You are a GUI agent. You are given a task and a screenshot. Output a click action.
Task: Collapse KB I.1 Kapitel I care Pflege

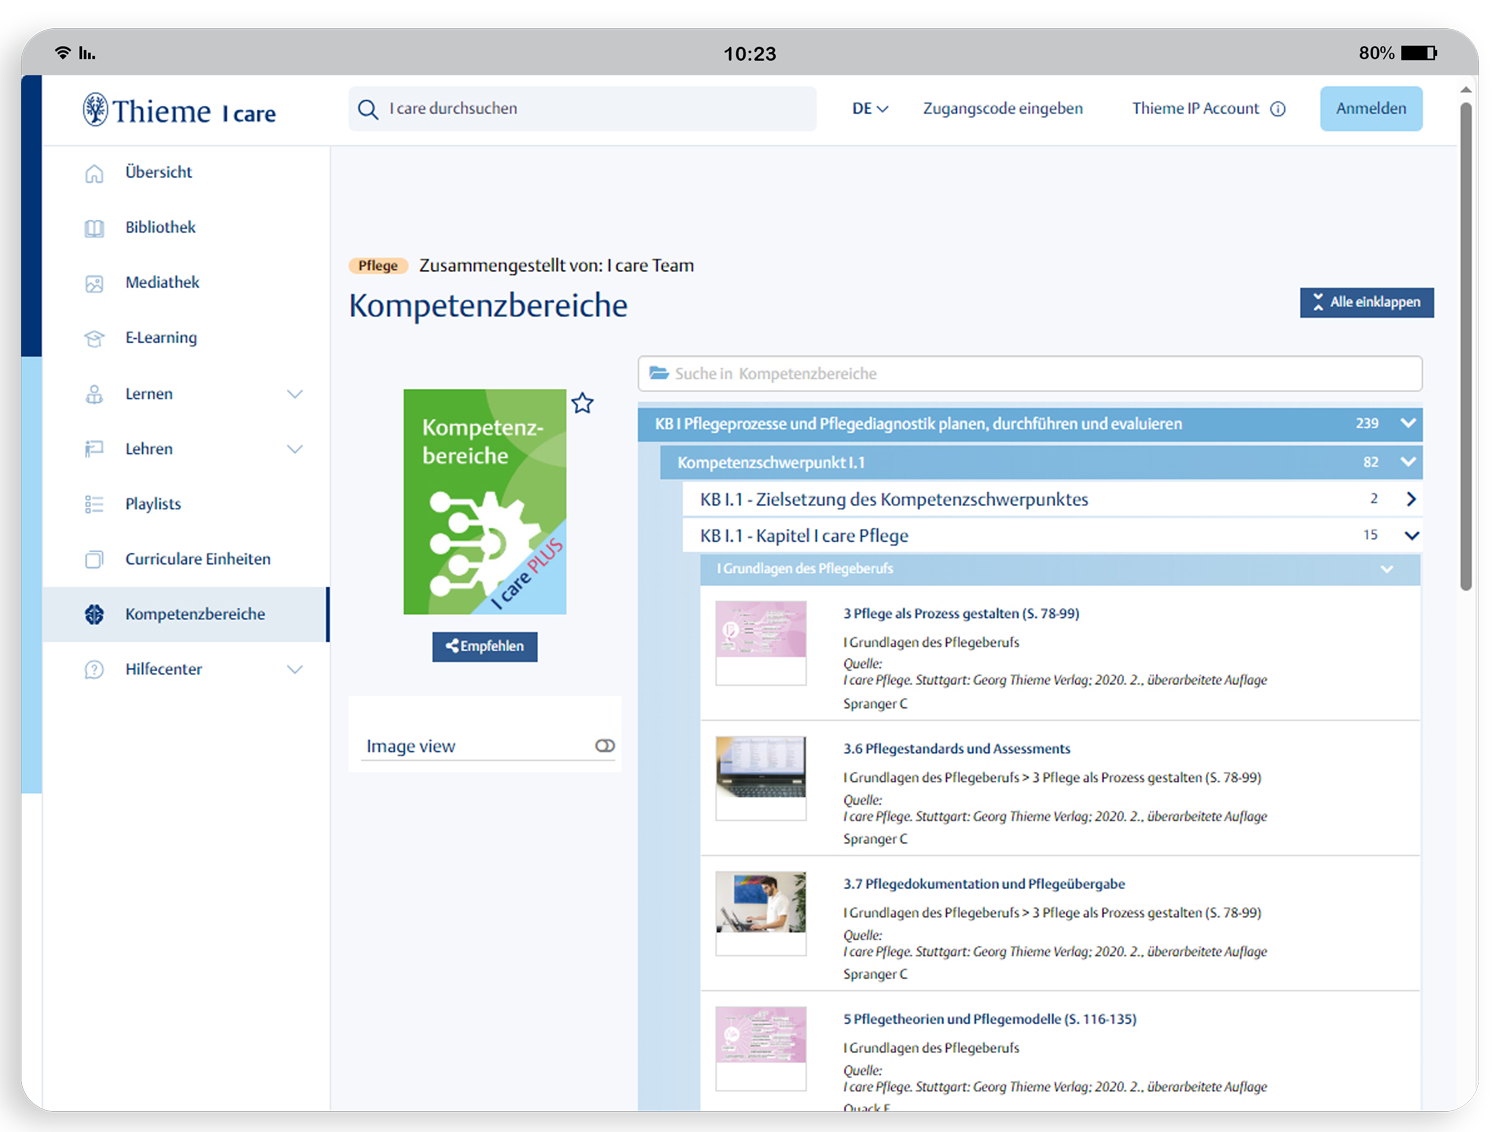click(x=1411, y=535)
